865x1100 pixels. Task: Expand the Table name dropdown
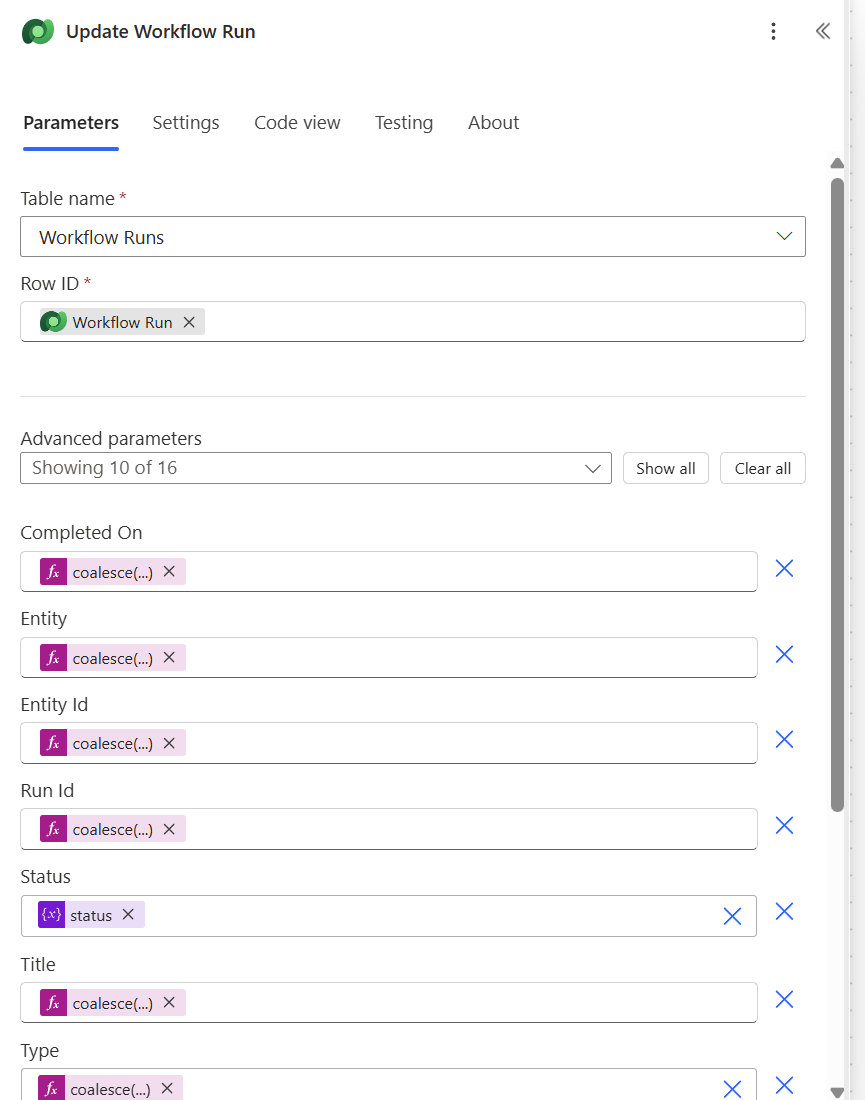click(784, 237)
